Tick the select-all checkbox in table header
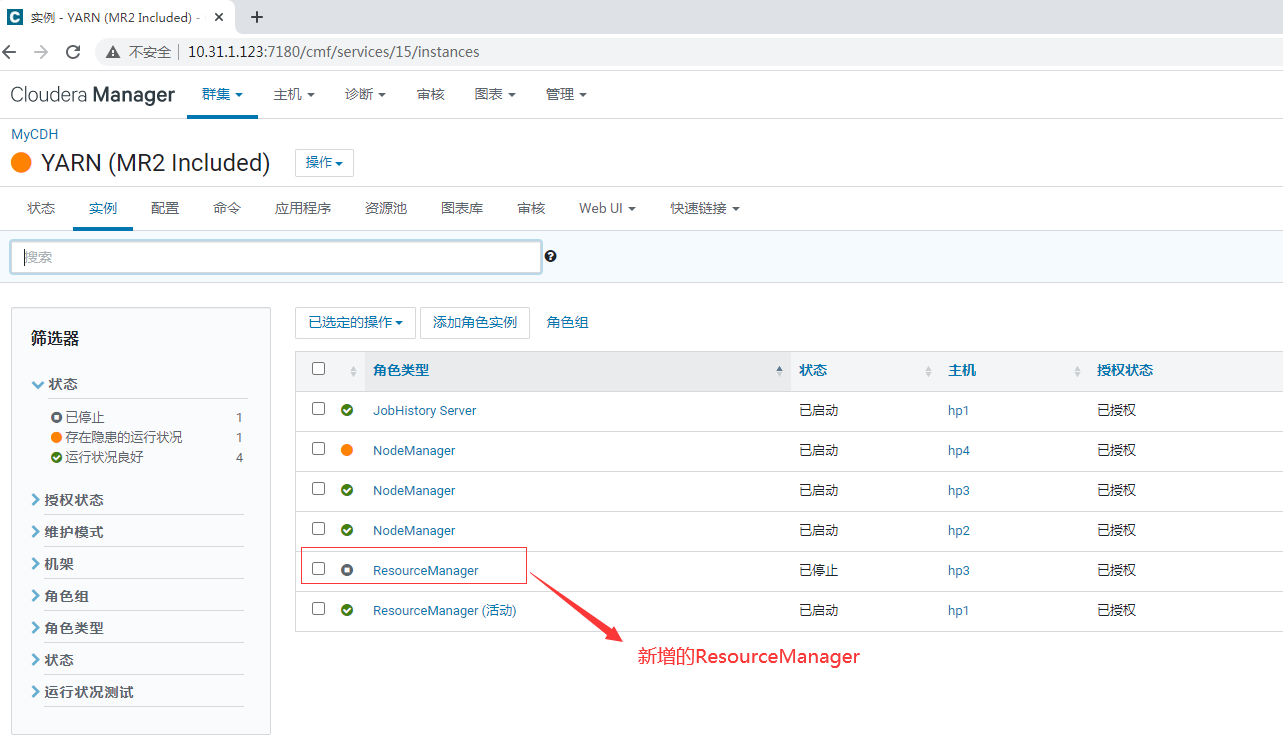This screenshot has width=1283, height=738. [318, 368]
